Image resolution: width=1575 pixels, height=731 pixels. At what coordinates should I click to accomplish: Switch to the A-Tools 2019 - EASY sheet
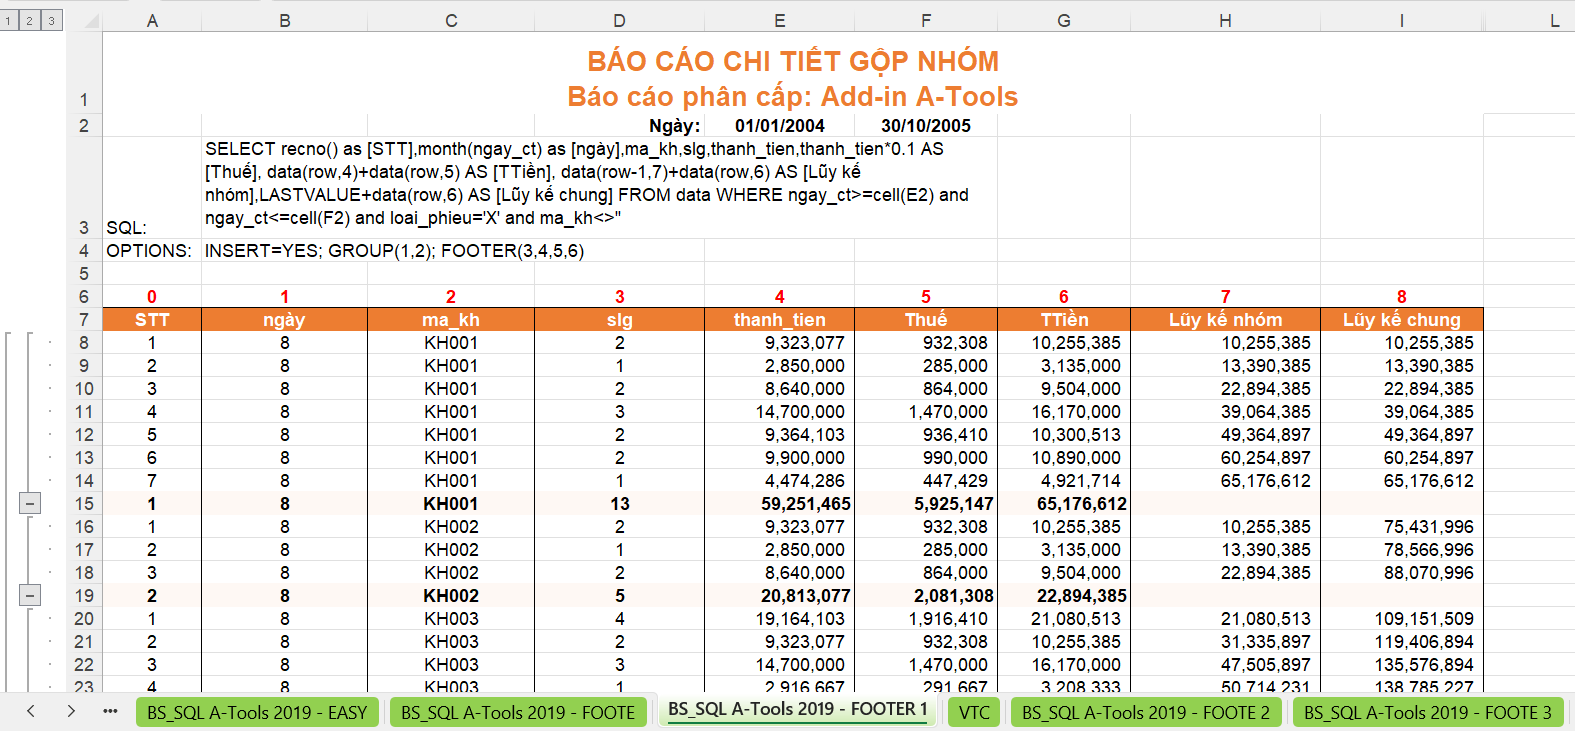(256, 712)
